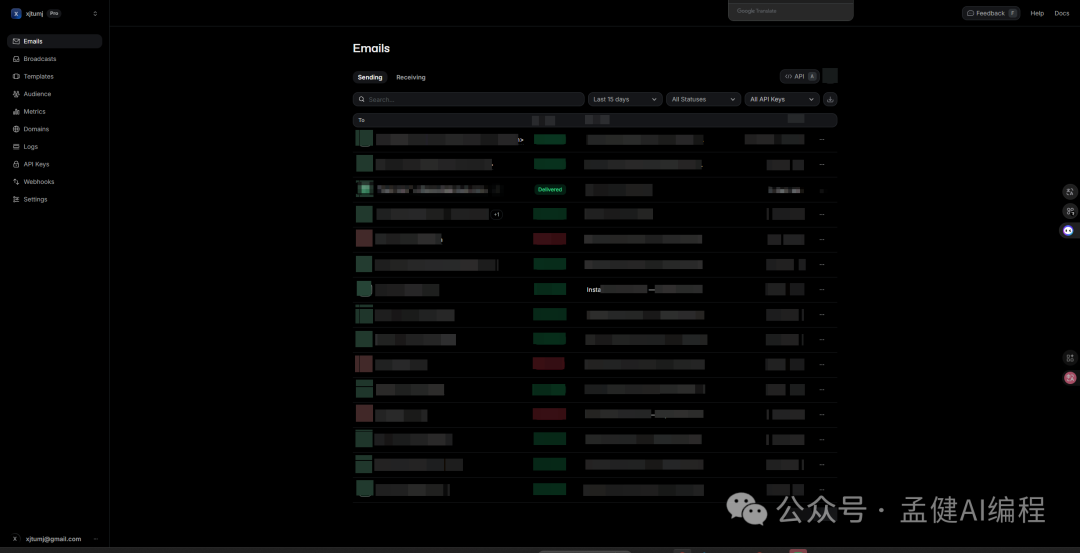Focus the email Search field
The width and height of the screenshot is (1080, 553).
[468, 99]
